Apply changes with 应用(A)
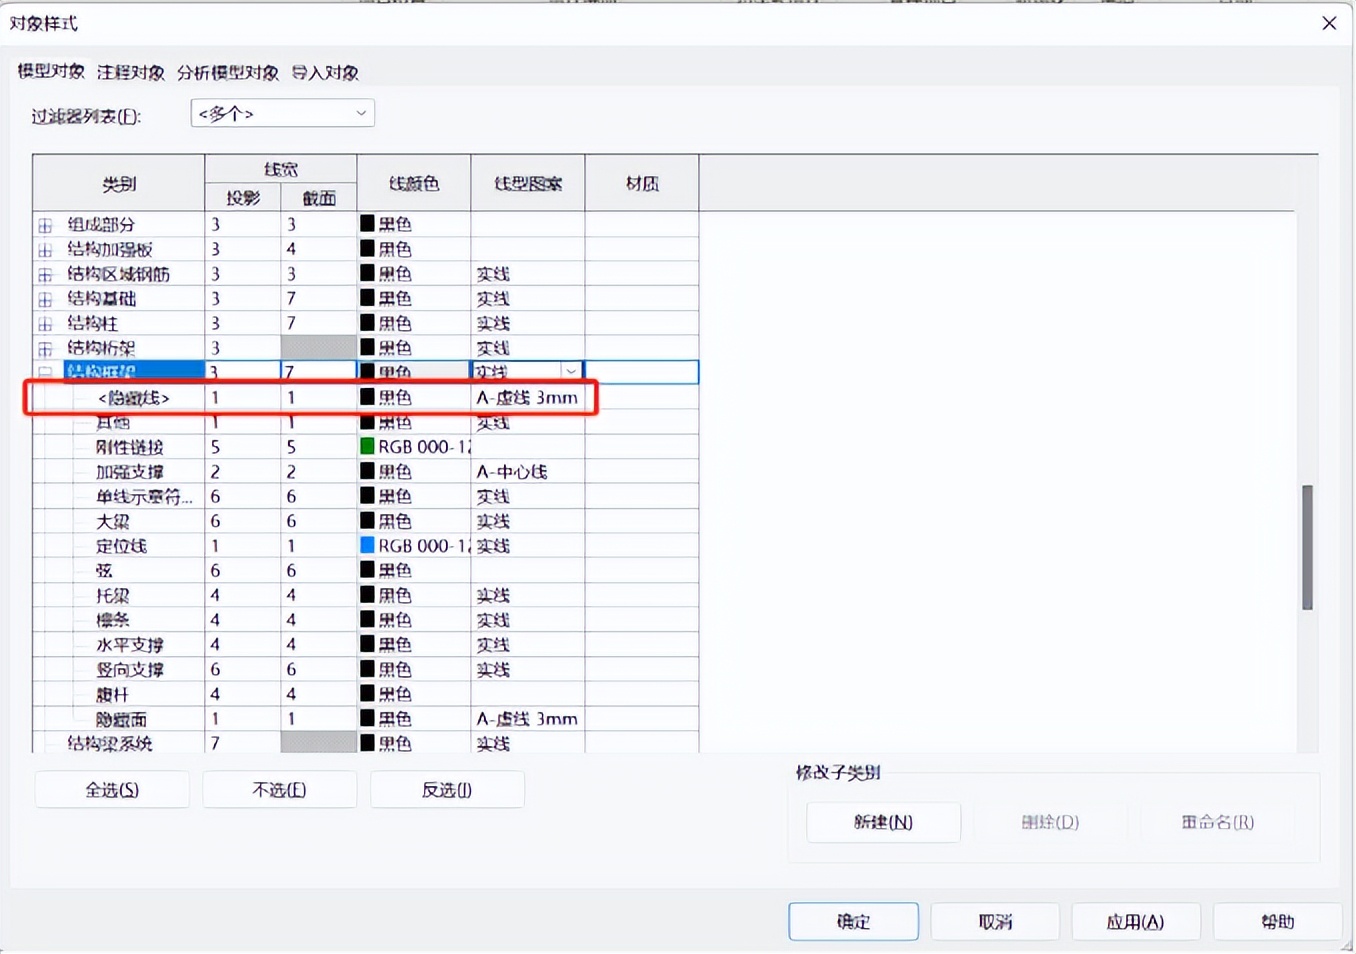 [1136, 922]
